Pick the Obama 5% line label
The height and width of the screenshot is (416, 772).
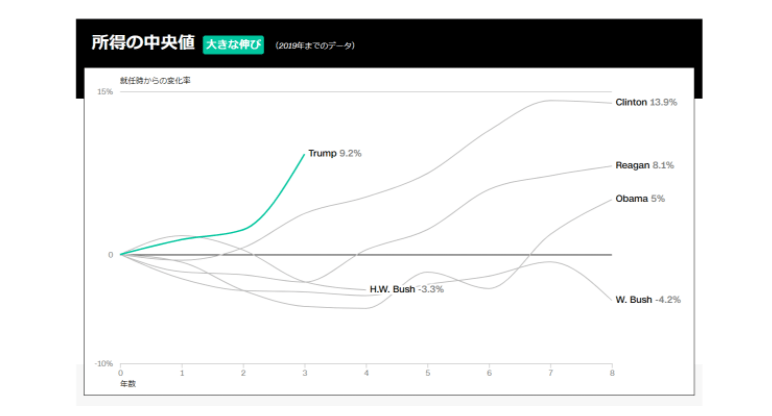(x=640, y=199)
